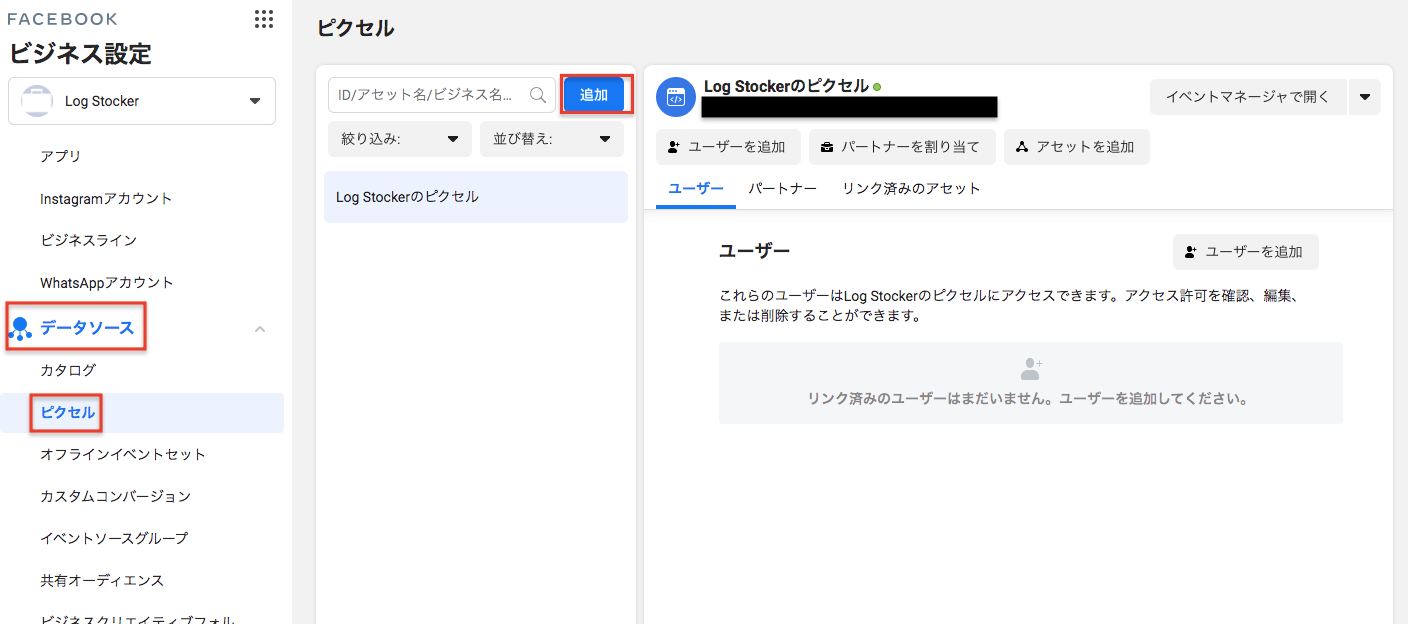Open the Log Stocker business account dropdown
This screenshot has height=624, width=1408.
[x=142, y=101]
